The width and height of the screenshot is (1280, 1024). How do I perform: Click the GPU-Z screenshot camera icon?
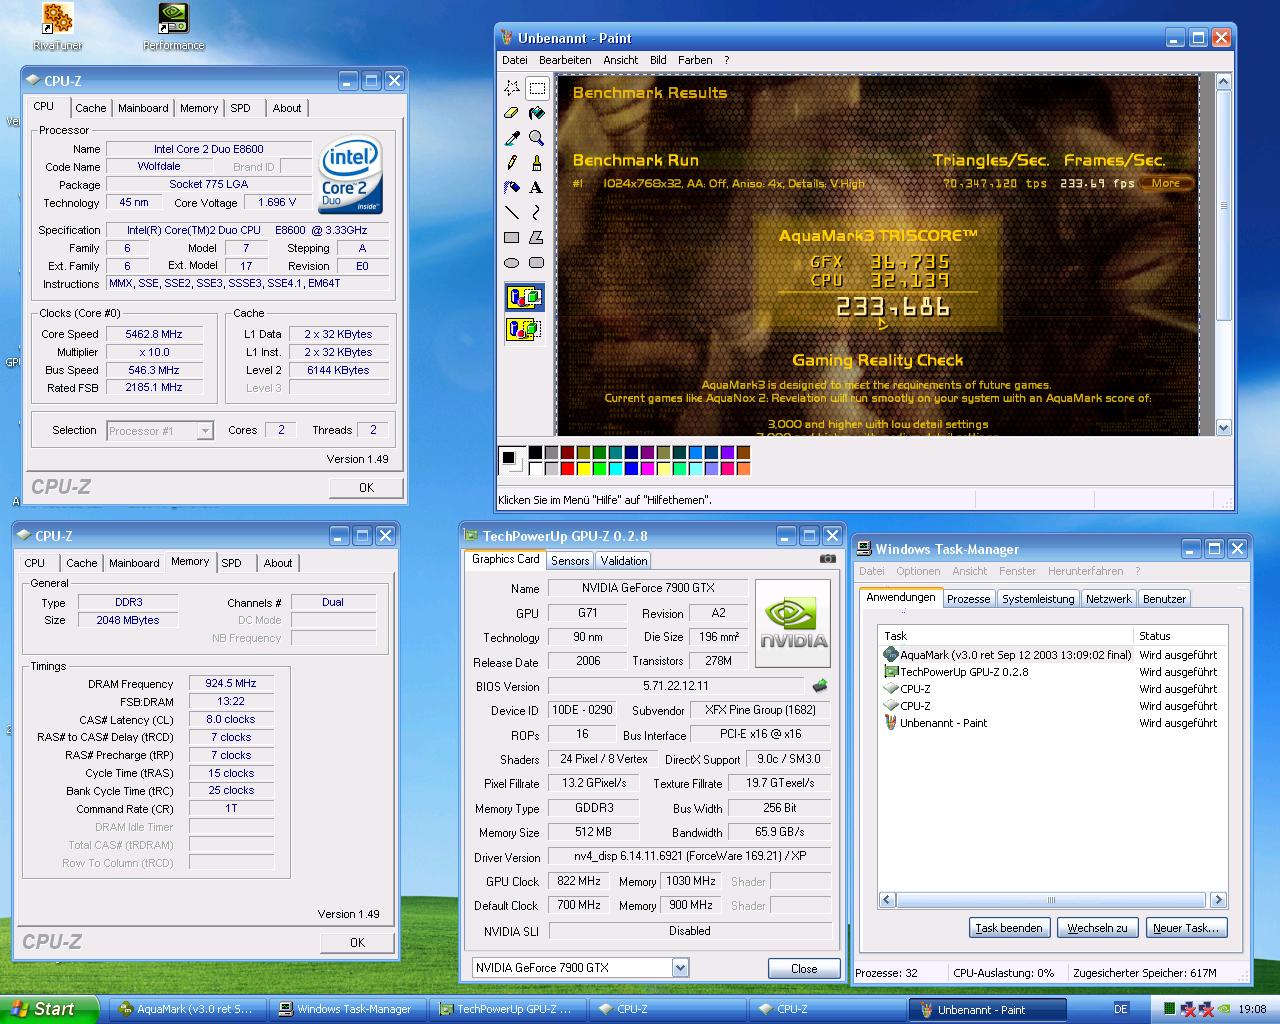828,559
